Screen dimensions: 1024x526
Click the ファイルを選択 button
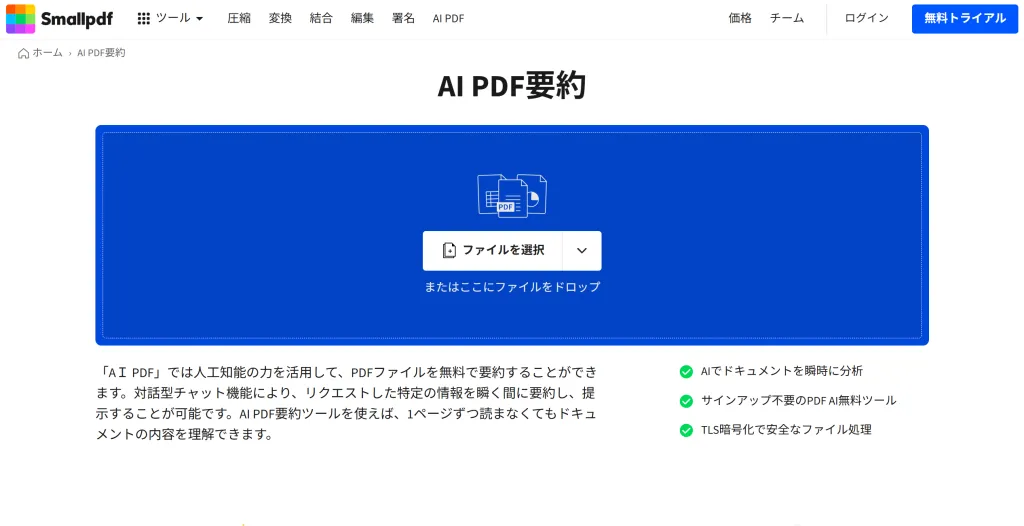click(492, 250)
